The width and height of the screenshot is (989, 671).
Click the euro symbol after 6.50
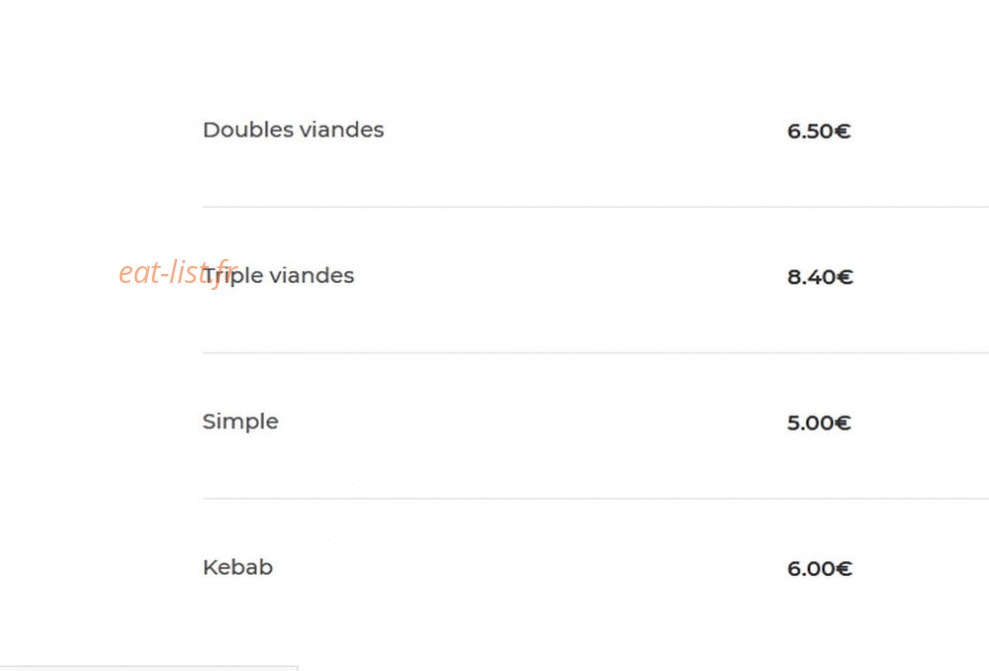click(x=843, y=131)
